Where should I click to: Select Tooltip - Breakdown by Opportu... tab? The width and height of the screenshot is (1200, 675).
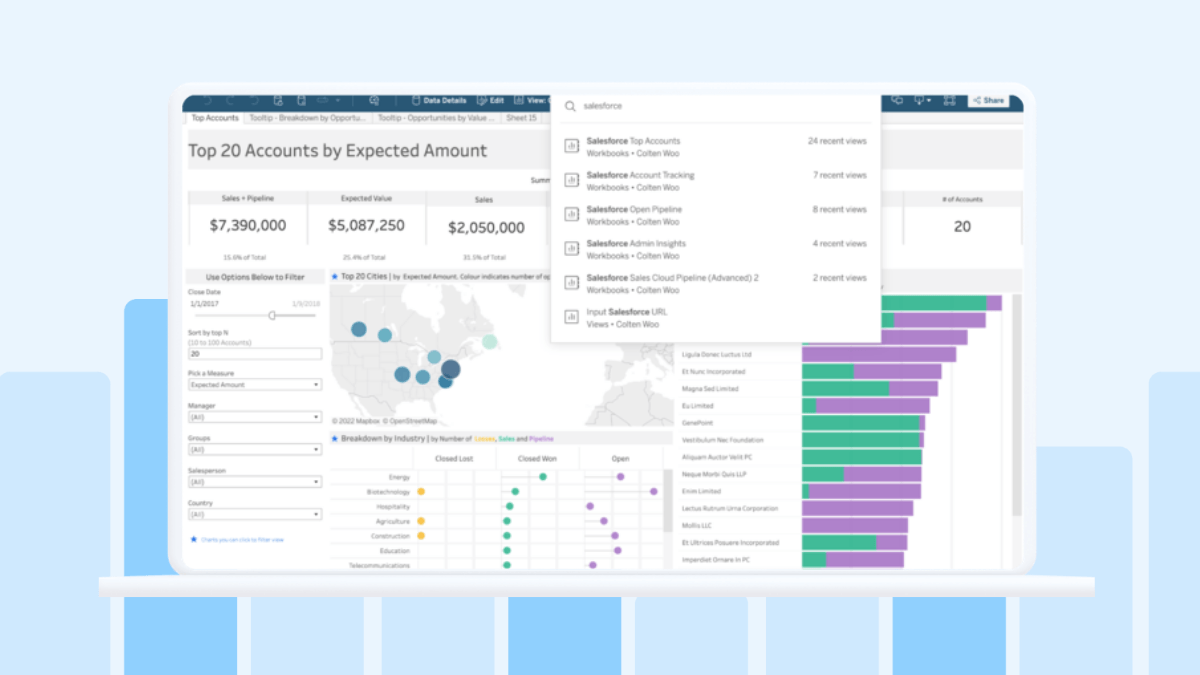[x=307, y=118]
